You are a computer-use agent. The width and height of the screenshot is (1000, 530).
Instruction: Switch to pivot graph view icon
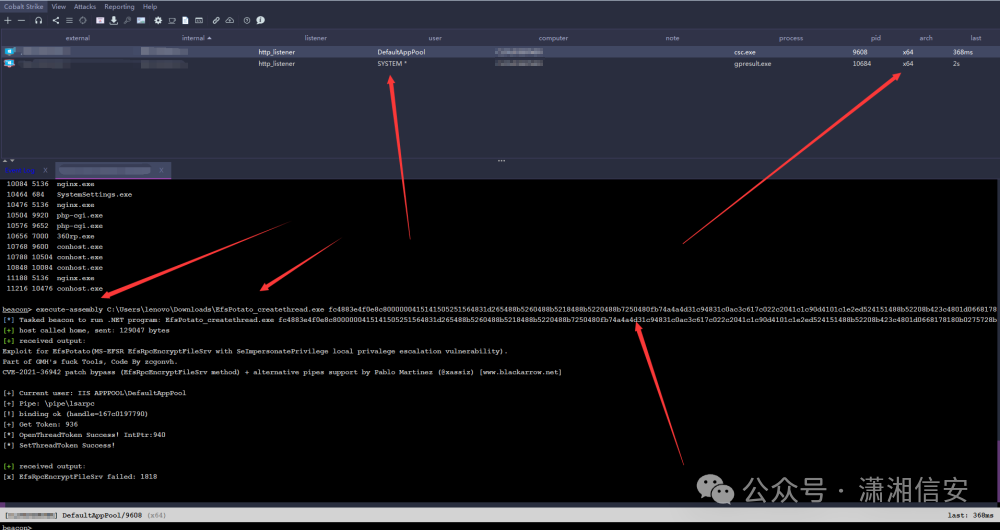55,20
